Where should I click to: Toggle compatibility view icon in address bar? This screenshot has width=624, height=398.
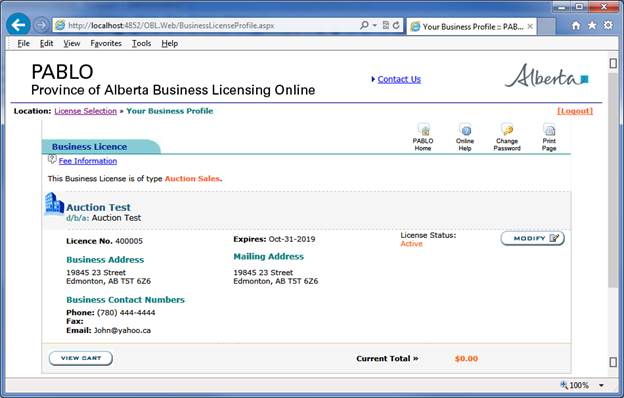click(x=386, y=25)
